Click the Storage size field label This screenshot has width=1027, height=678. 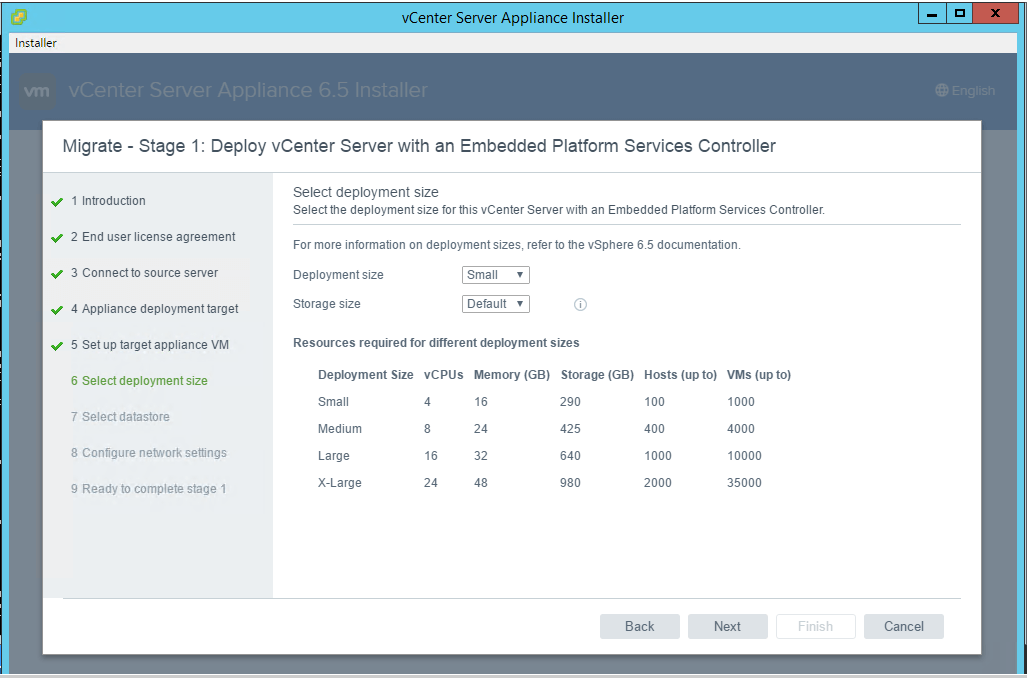(327, 303)
